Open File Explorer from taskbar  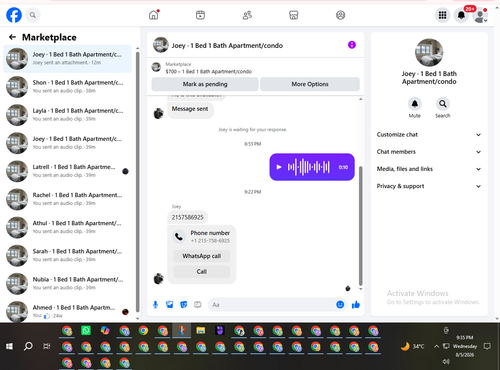(x=201, y=330)
